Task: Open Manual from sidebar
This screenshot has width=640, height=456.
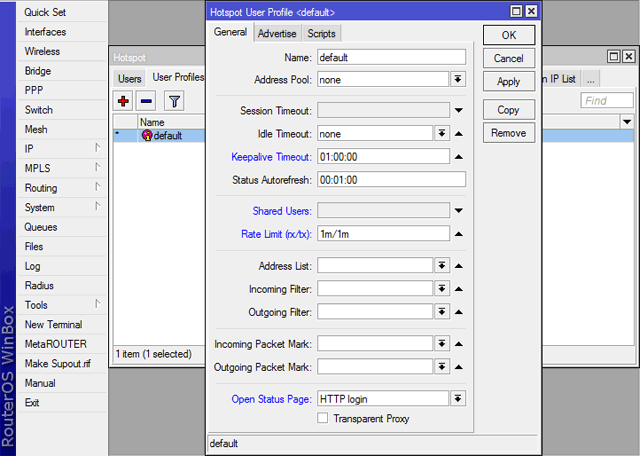Action: pos(62,383)
